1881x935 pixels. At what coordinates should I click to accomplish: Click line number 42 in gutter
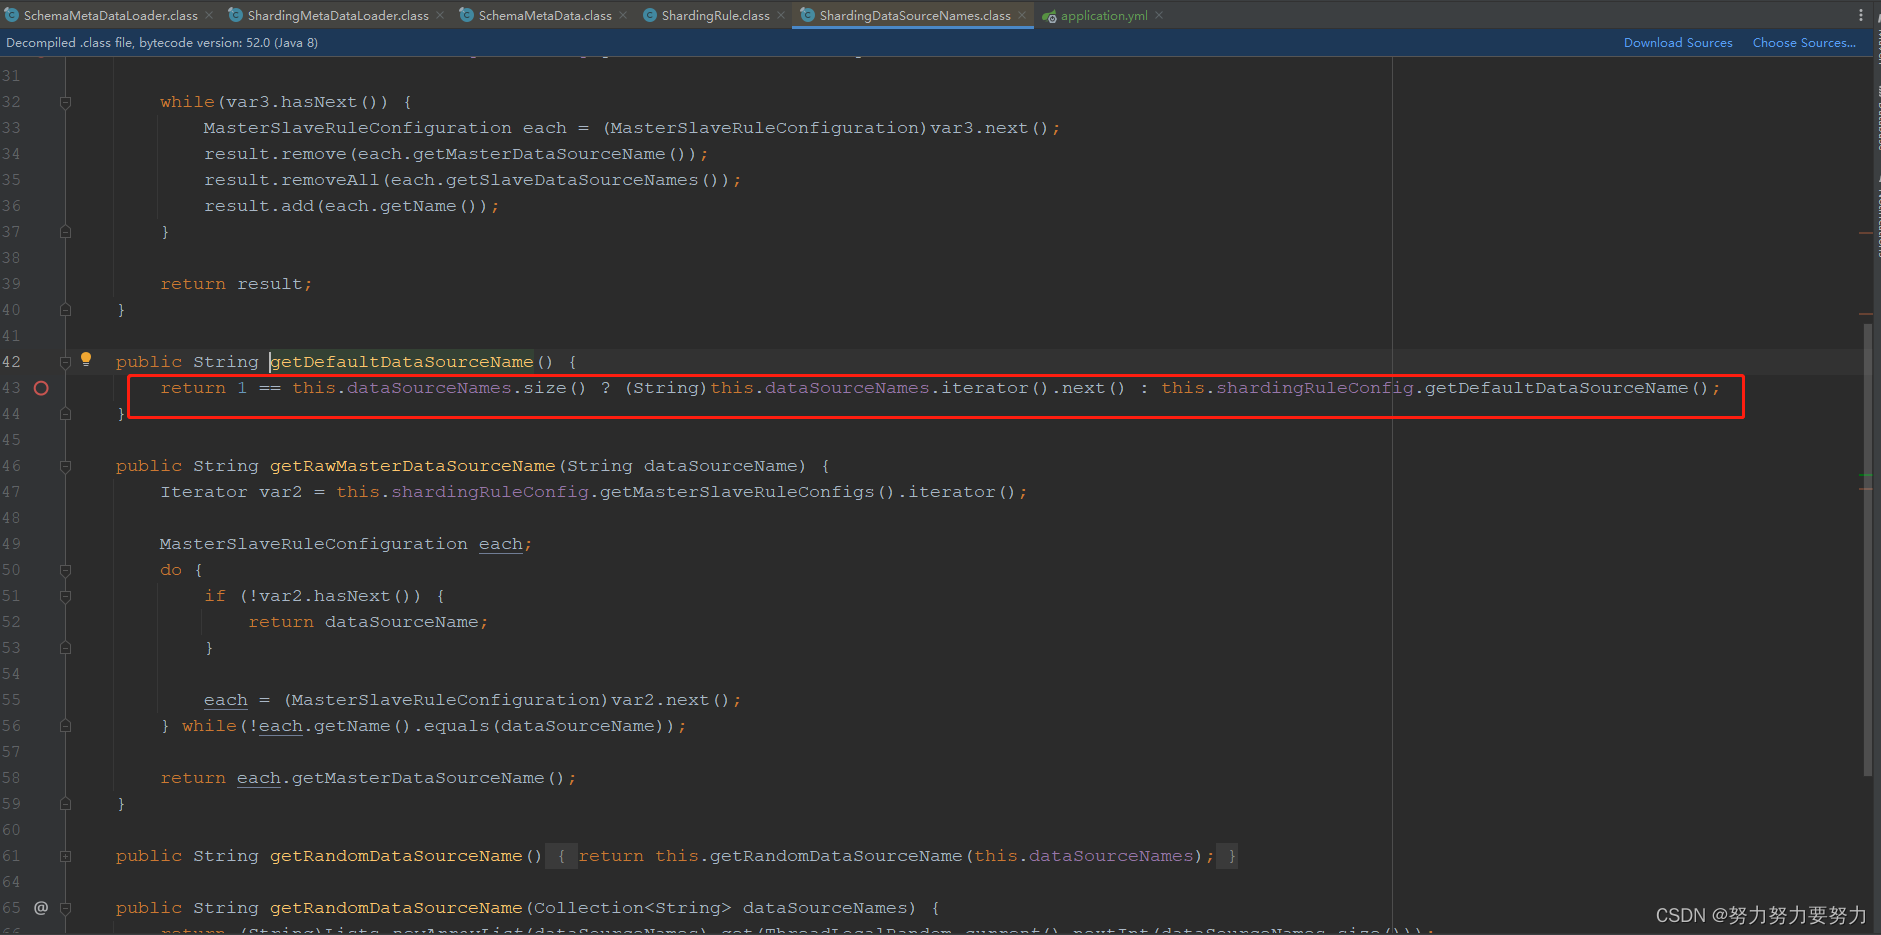[x=11, y=362]
